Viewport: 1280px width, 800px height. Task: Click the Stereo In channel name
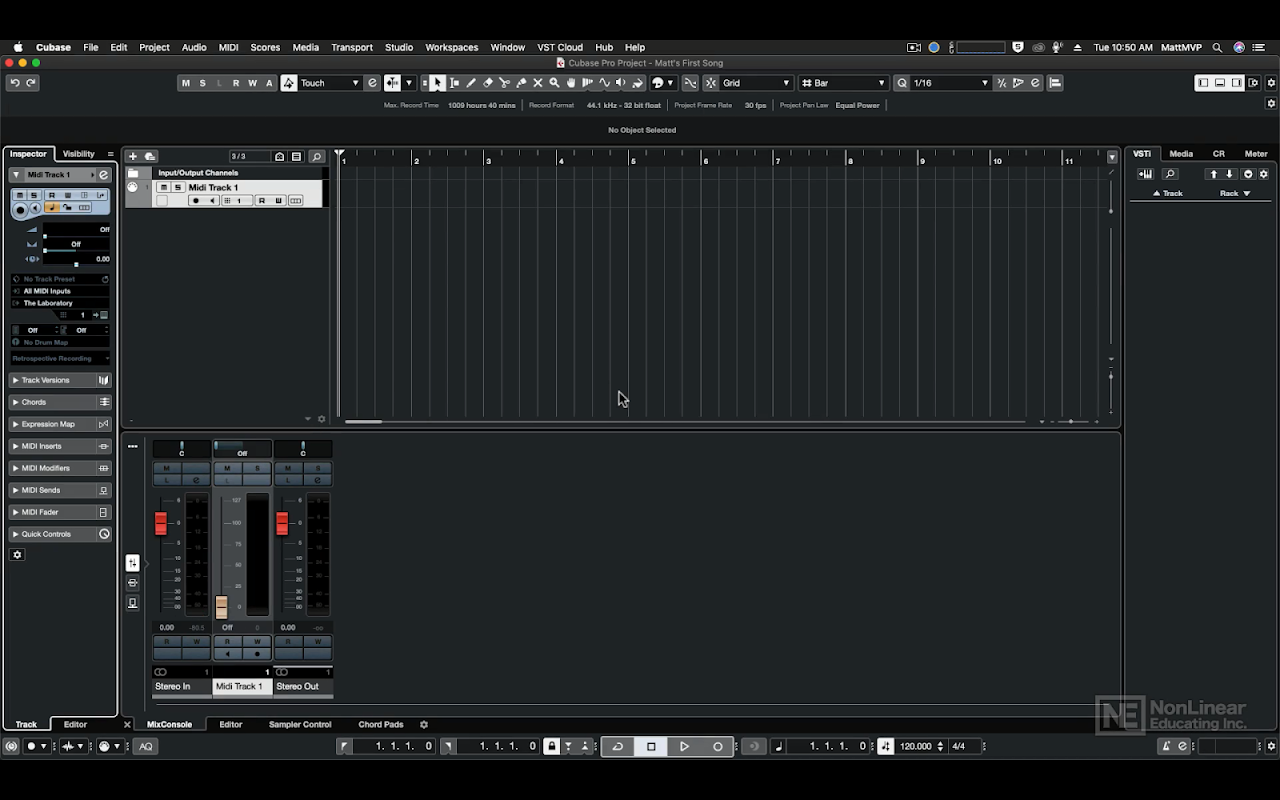(x=181, y=687)
